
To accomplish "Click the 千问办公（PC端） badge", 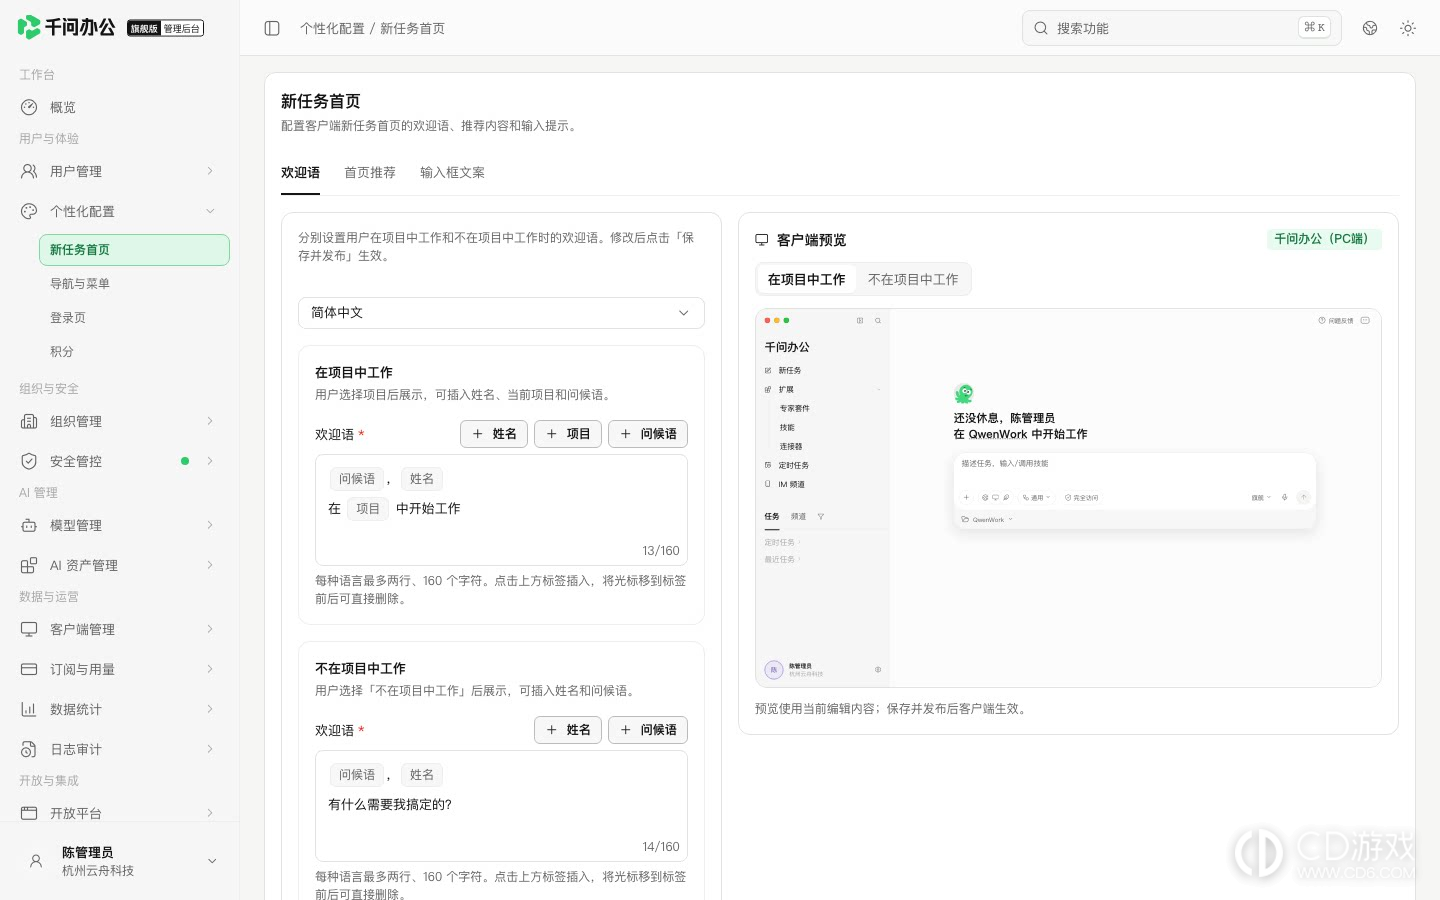I will point(1324,239).
